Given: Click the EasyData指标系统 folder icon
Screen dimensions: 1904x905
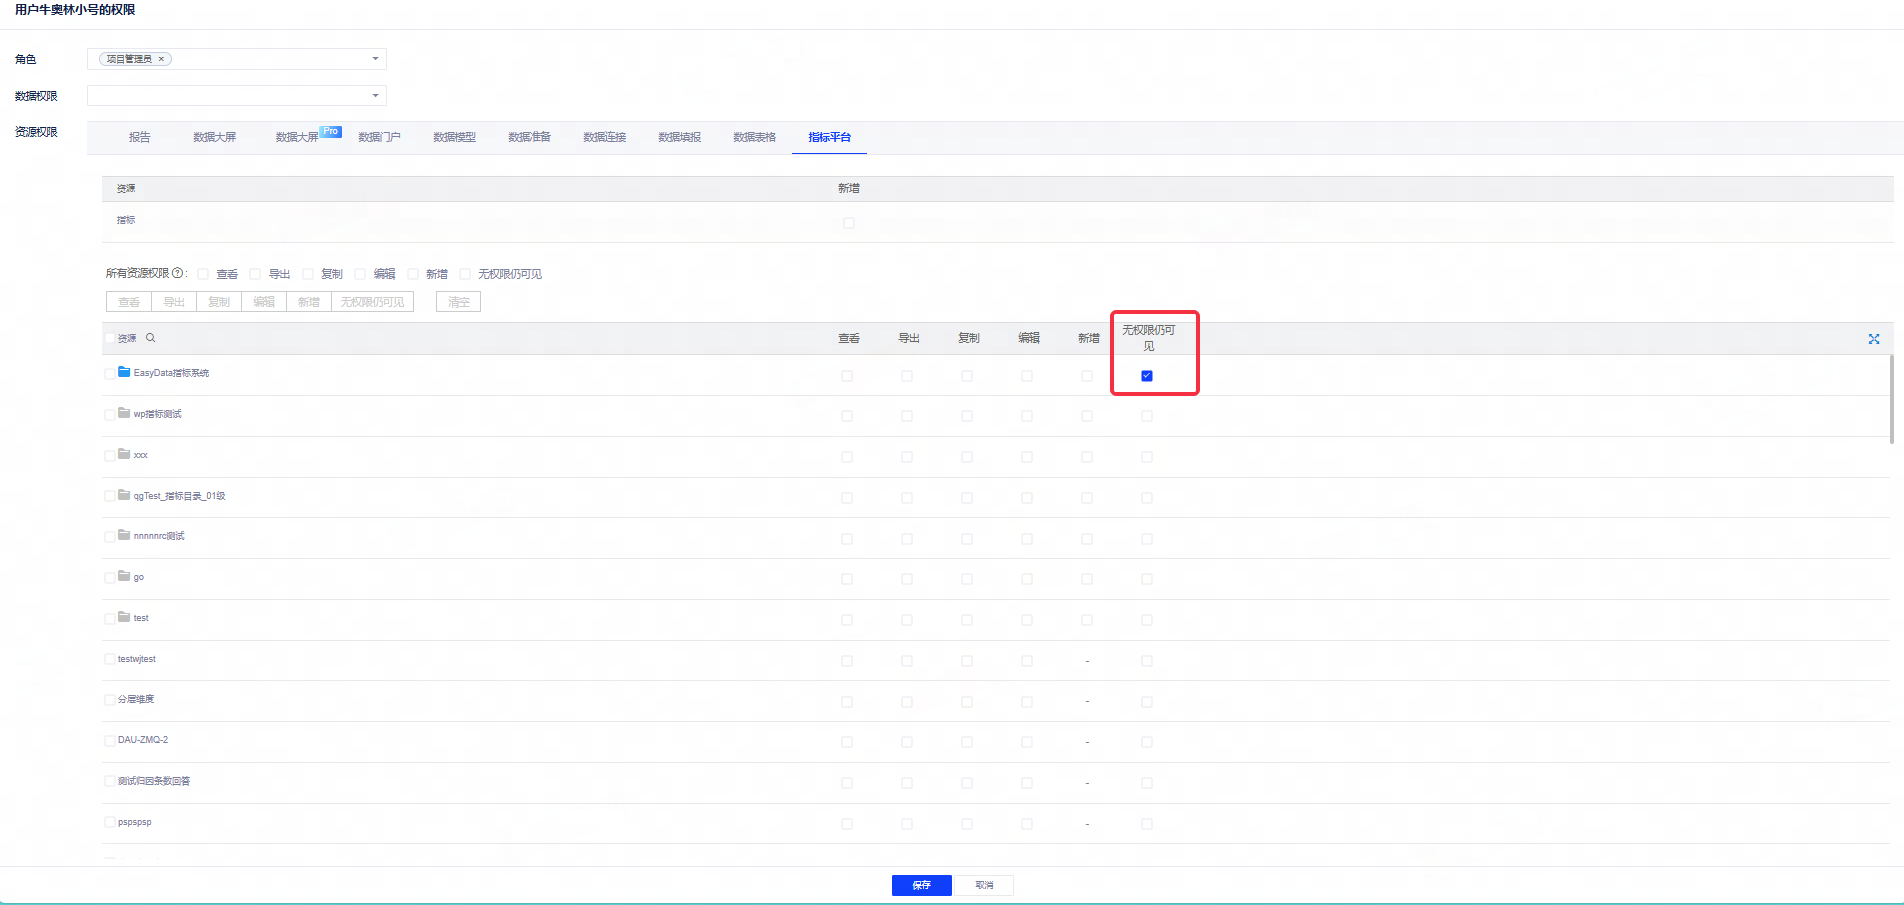Looking at the screenshot, I should [124, 372].
